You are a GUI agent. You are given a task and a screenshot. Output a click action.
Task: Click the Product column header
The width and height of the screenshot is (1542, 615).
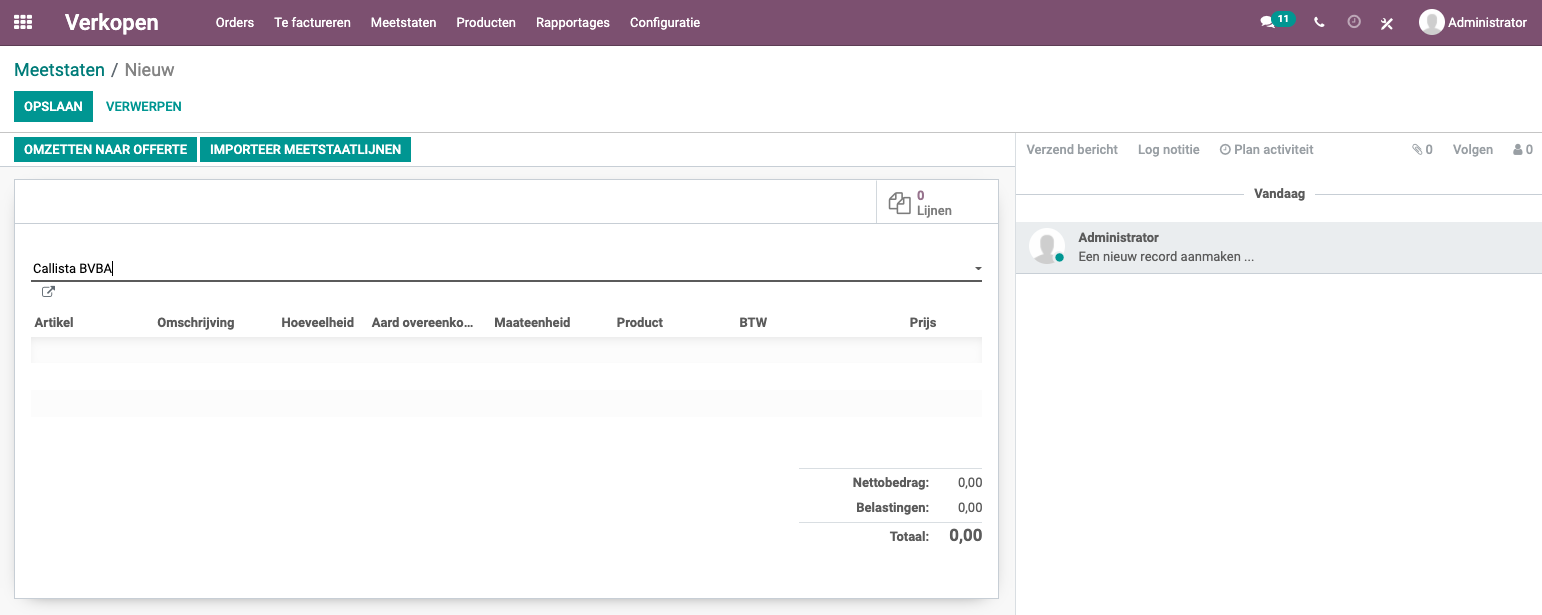(x=640, y=323)
